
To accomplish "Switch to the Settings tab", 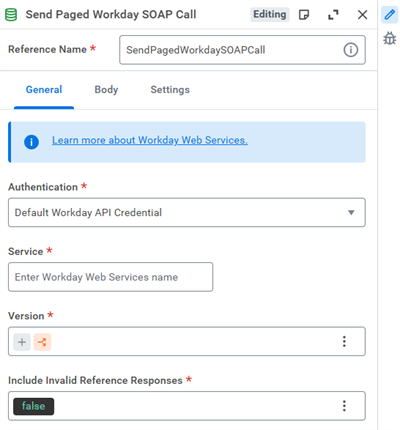I will 170,90.
